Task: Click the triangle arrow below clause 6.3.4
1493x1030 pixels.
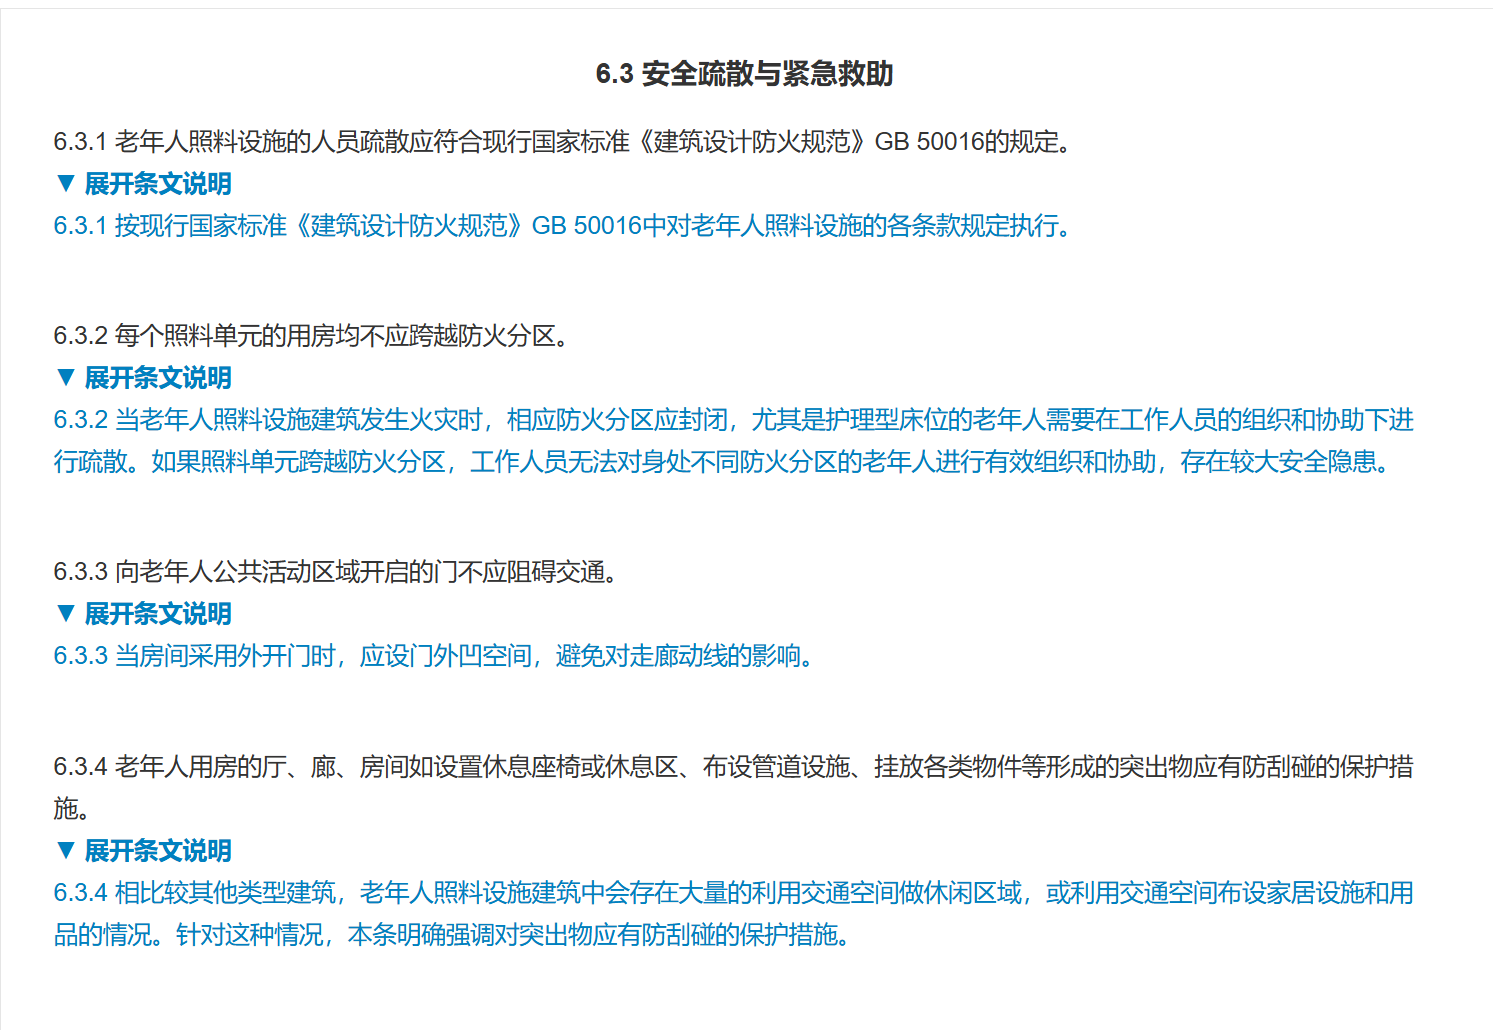Action: coord(66,850)
